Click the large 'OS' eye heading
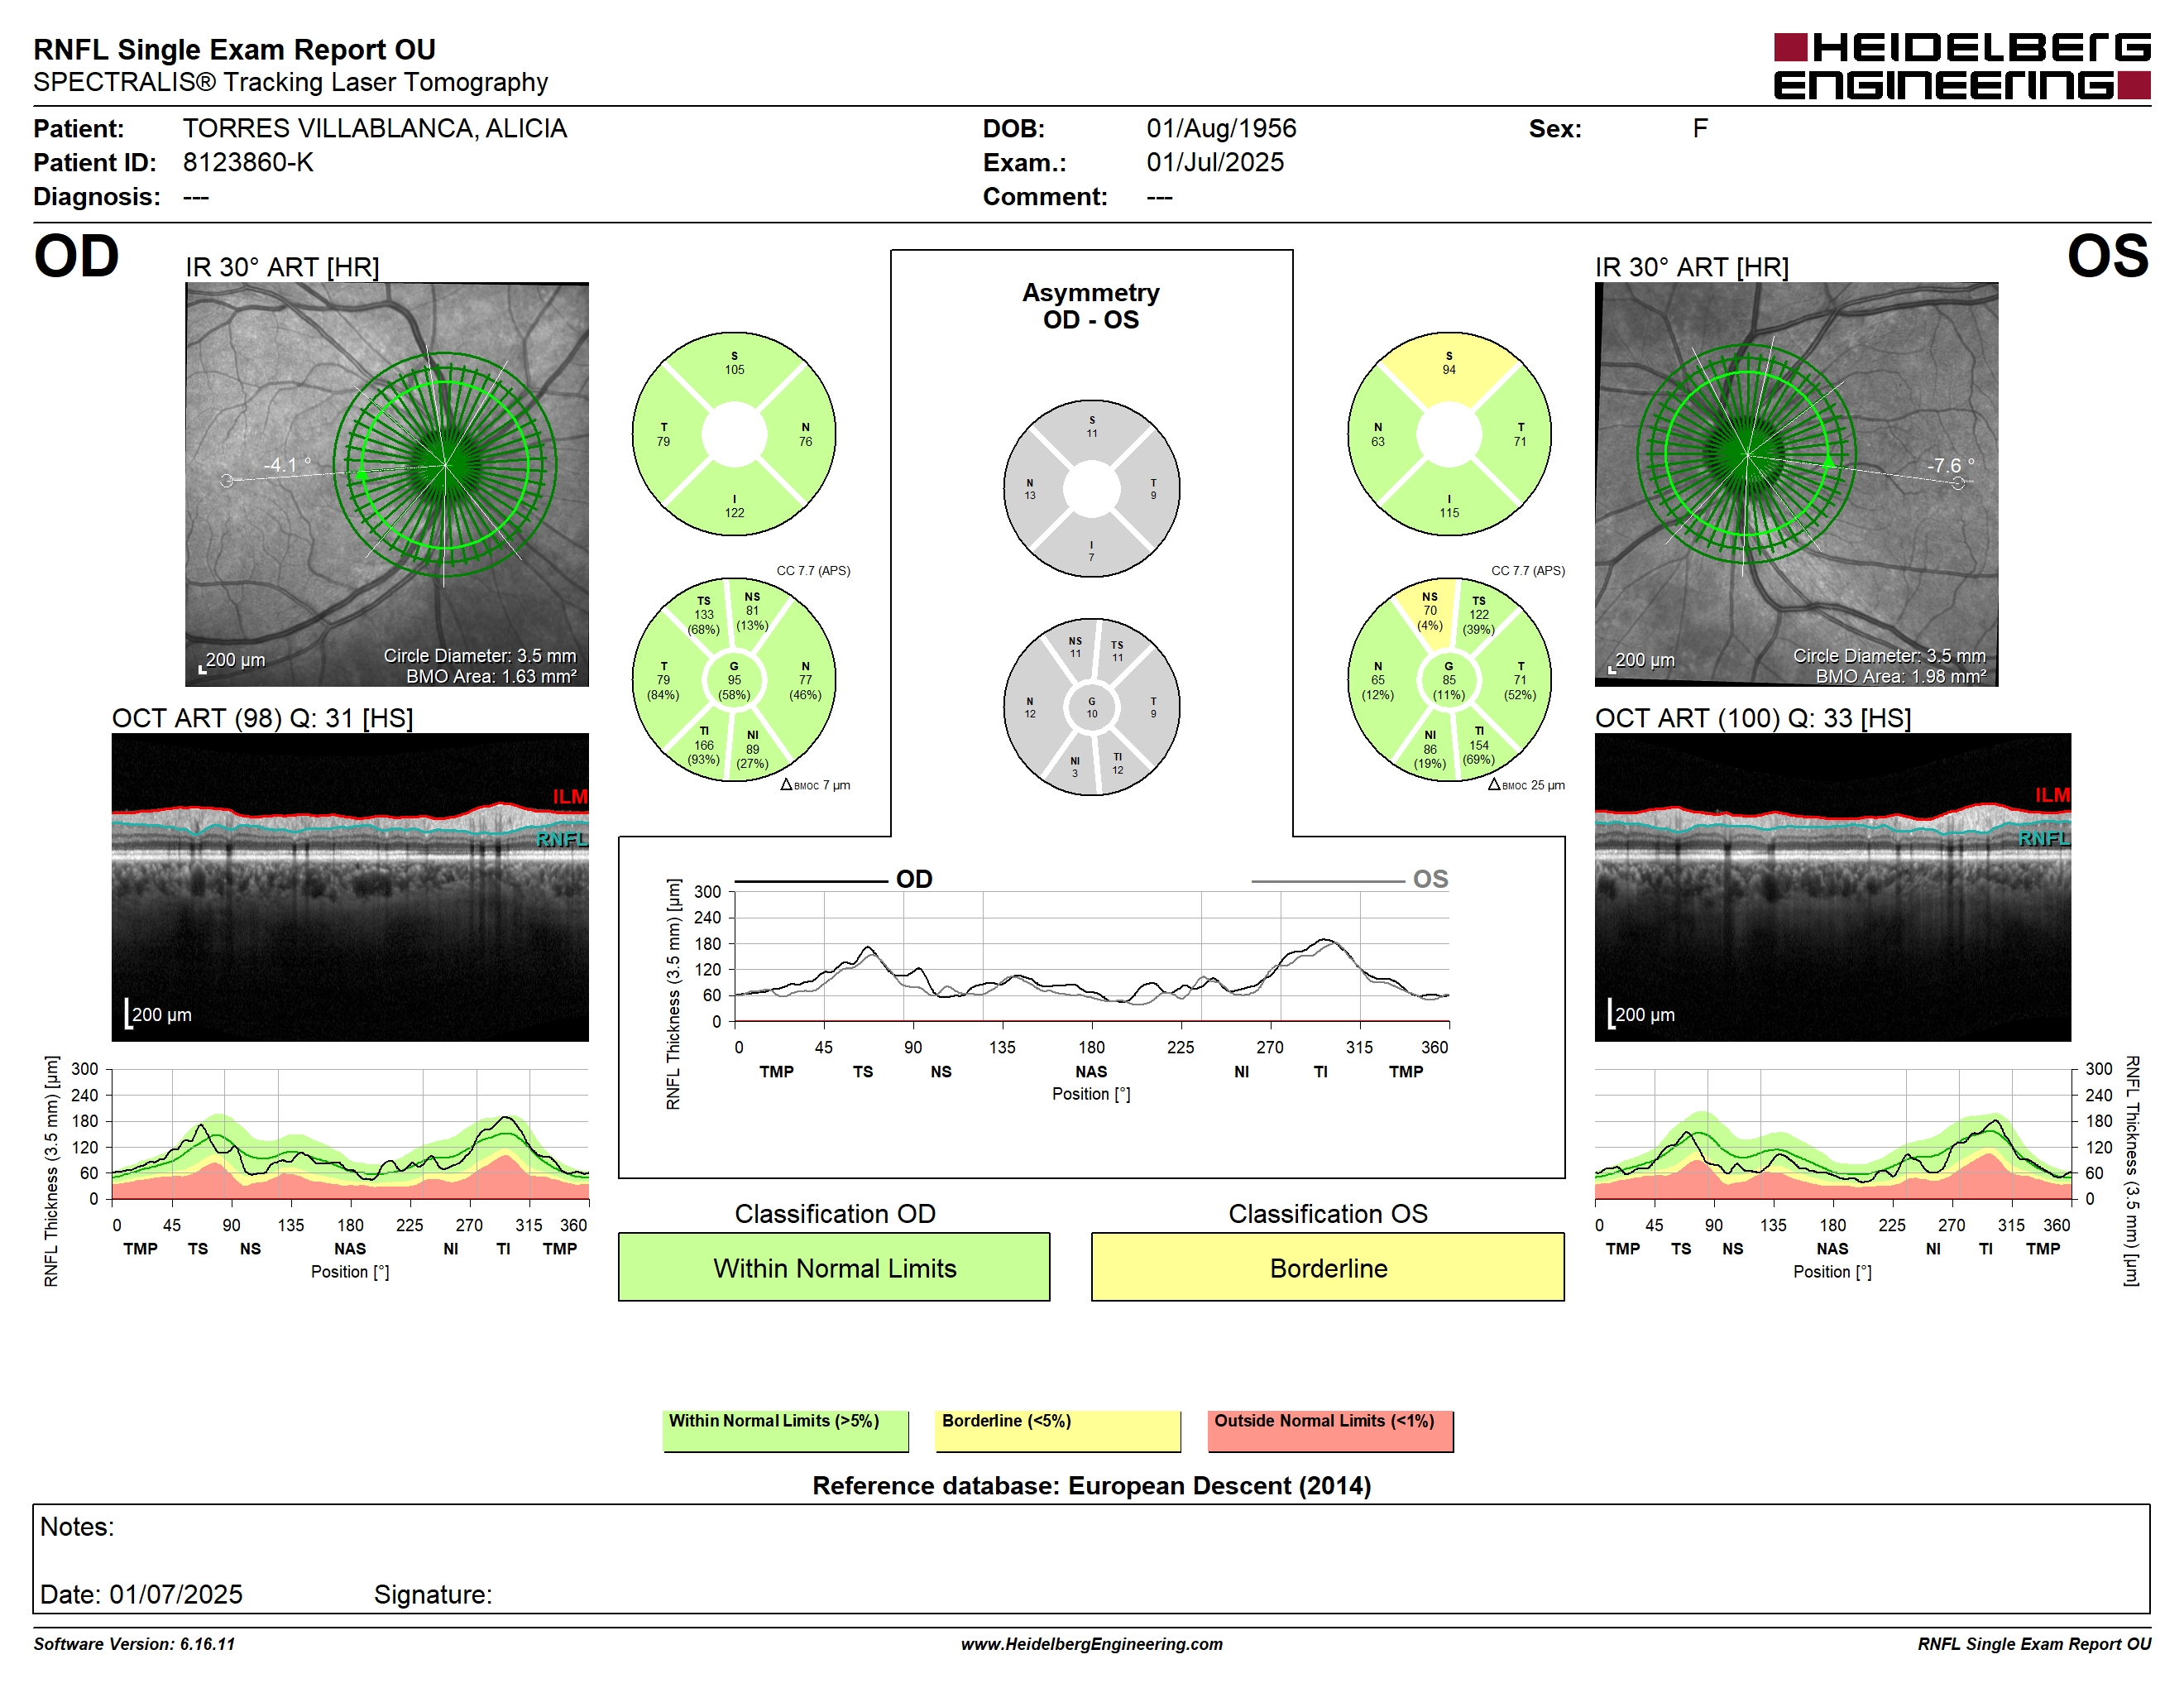This screenshot has height=1688, width=2184. pyautogui.click(x=2108, y=256)
